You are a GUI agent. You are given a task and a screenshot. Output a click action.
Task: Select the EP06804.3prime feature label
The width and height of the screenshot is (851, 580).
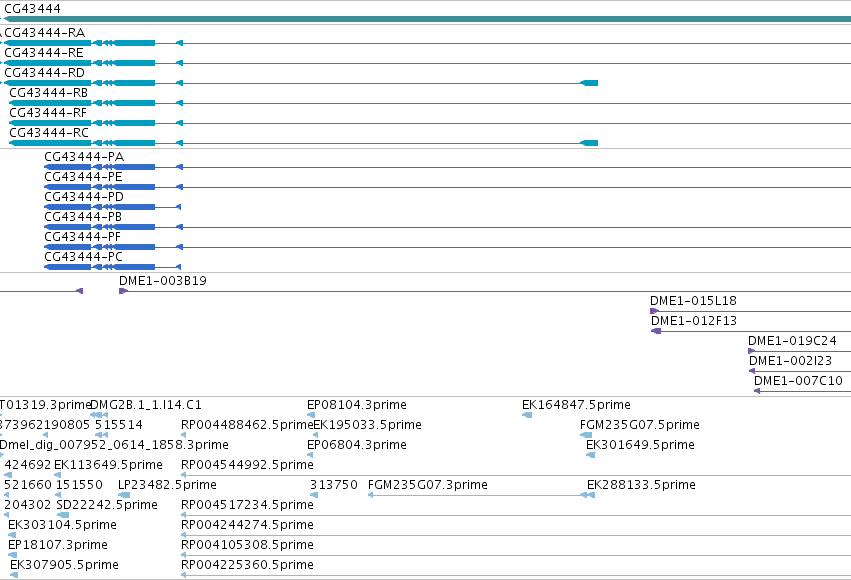[357, 445]
